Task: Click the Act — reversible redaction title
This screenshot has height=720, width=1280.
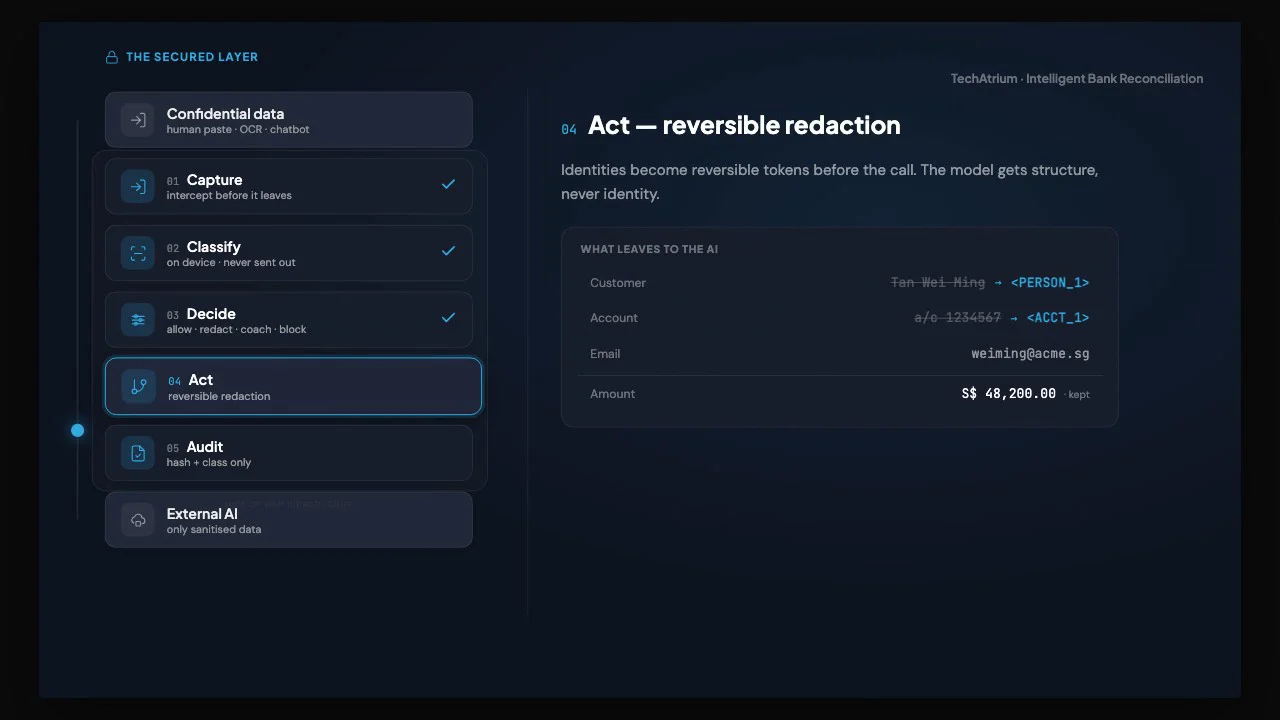Action: [x=744, y=125]
